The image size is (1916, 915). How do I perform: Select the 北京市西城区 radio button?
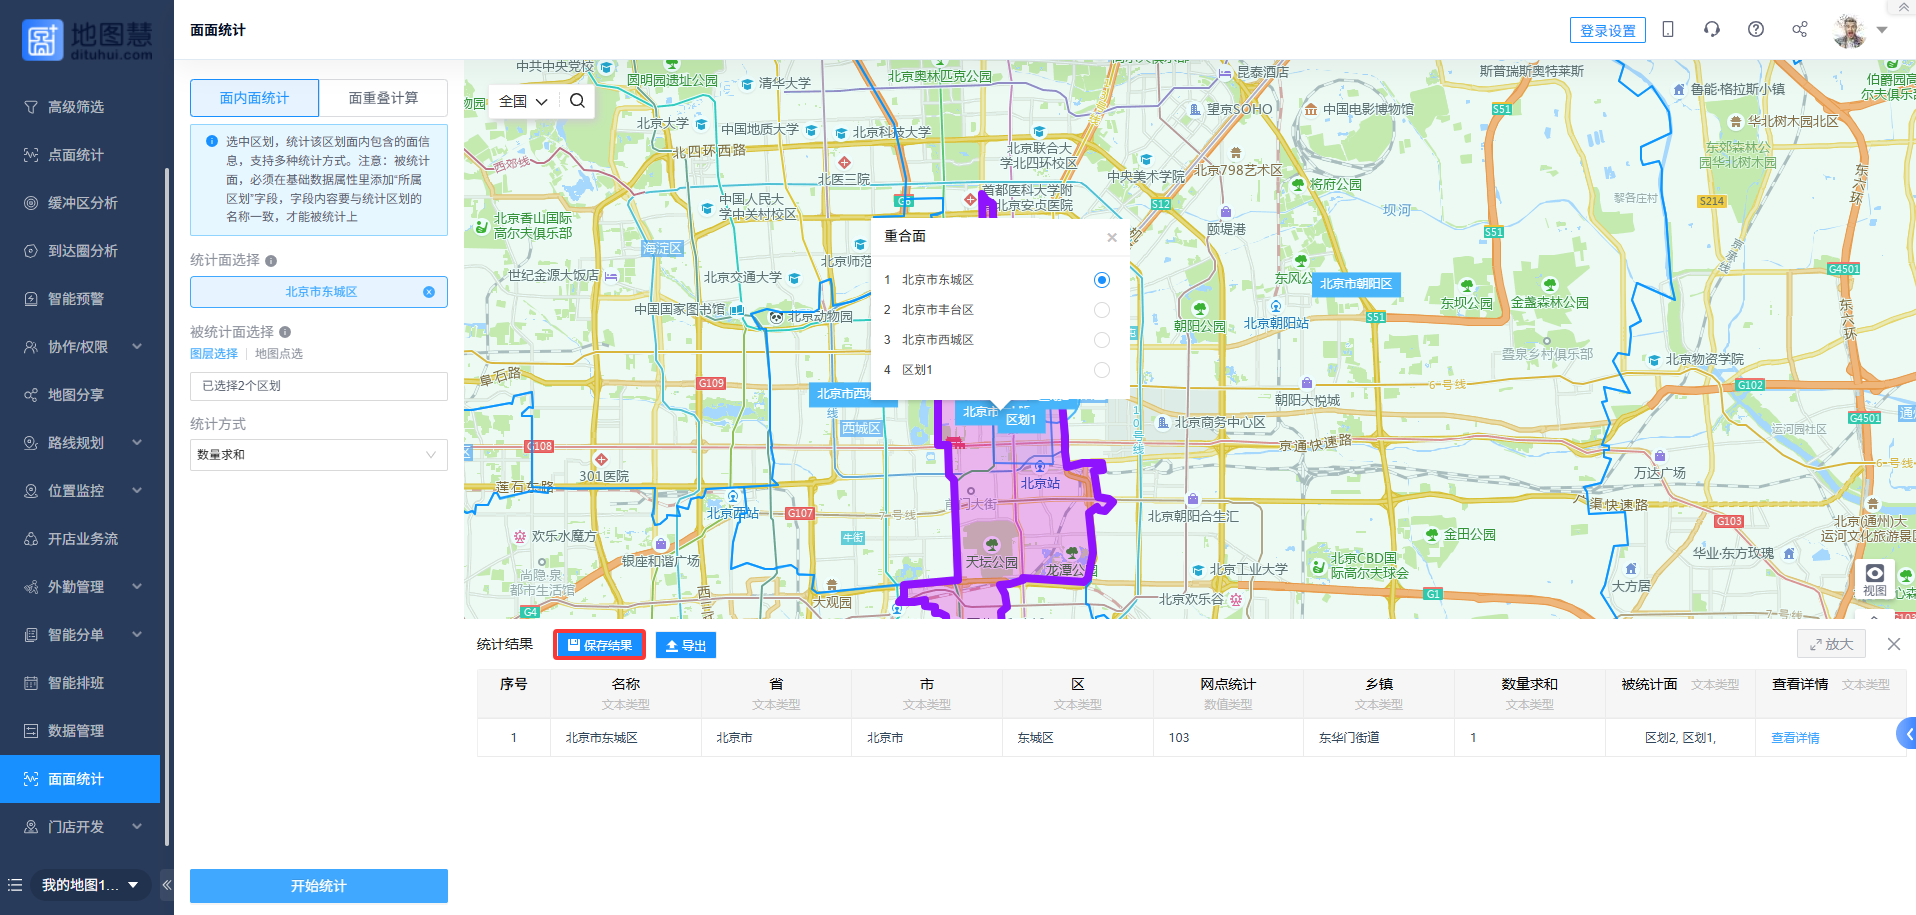pos(1101,340)
